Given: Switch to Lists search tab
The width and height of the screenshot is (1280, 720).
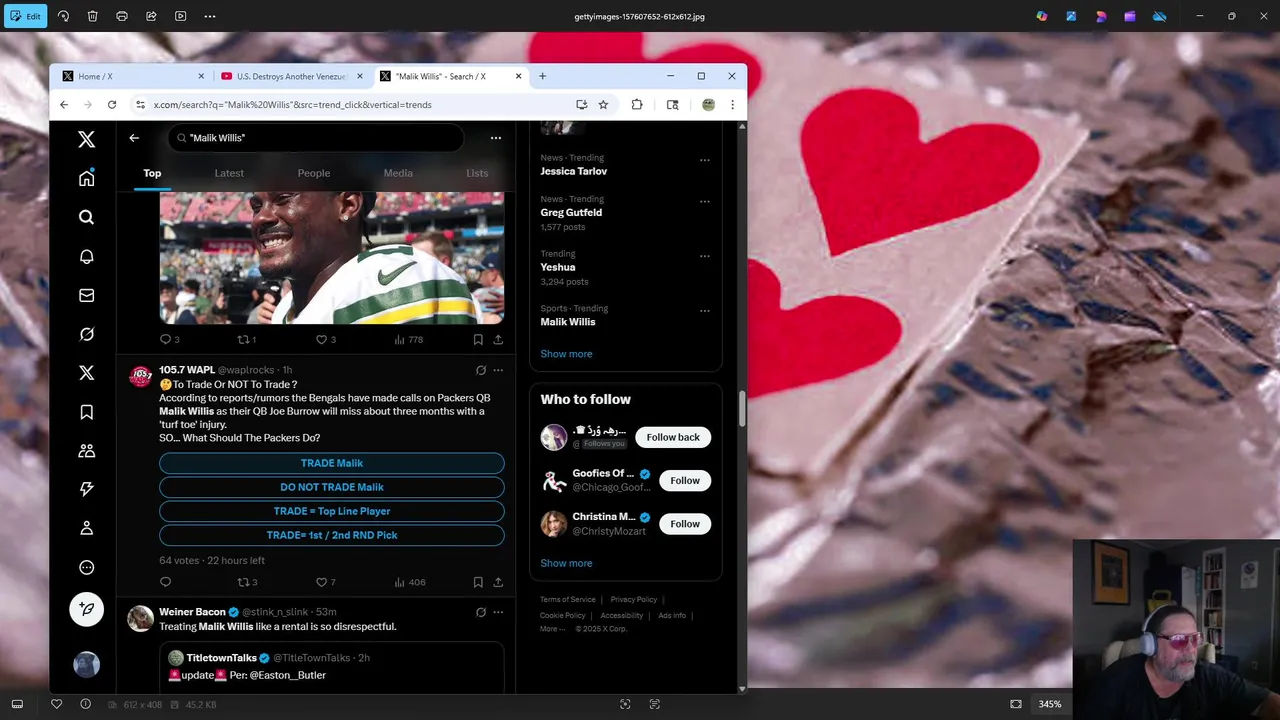Looking at the screenshot, I should (477, 173).
